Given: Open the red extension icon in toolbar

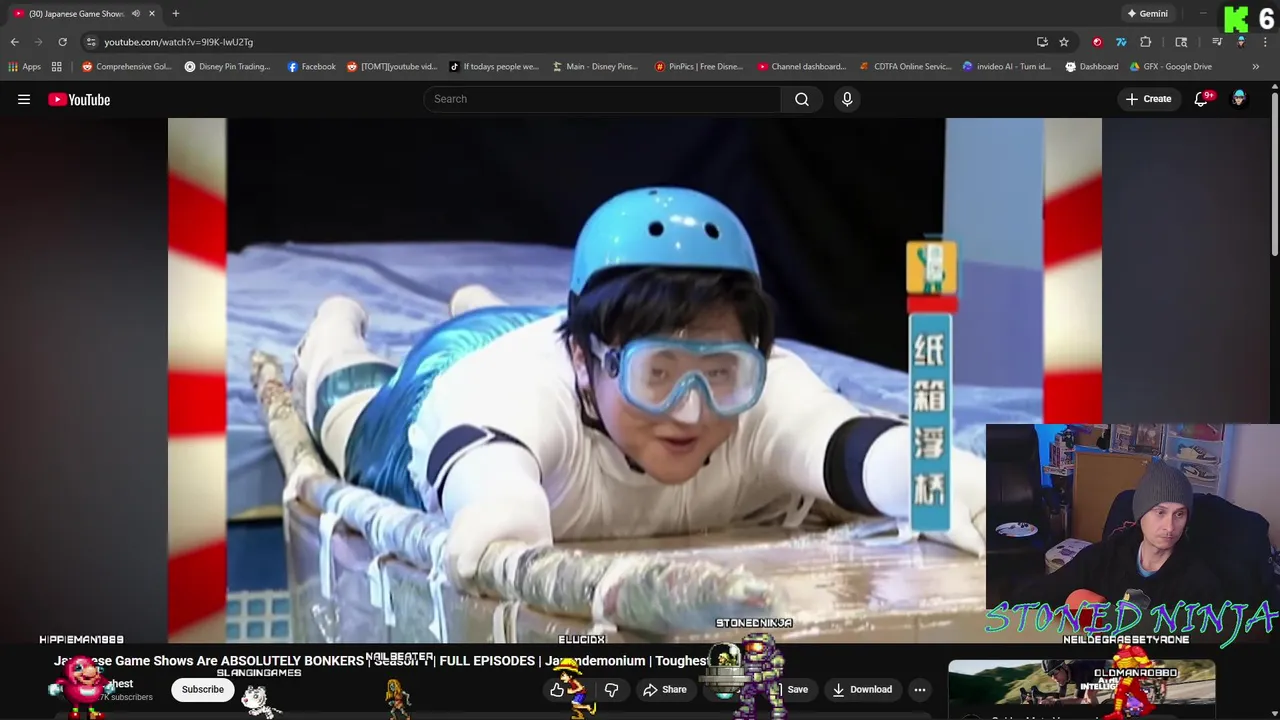Looking at the screenshot, I should [1097, 42].
